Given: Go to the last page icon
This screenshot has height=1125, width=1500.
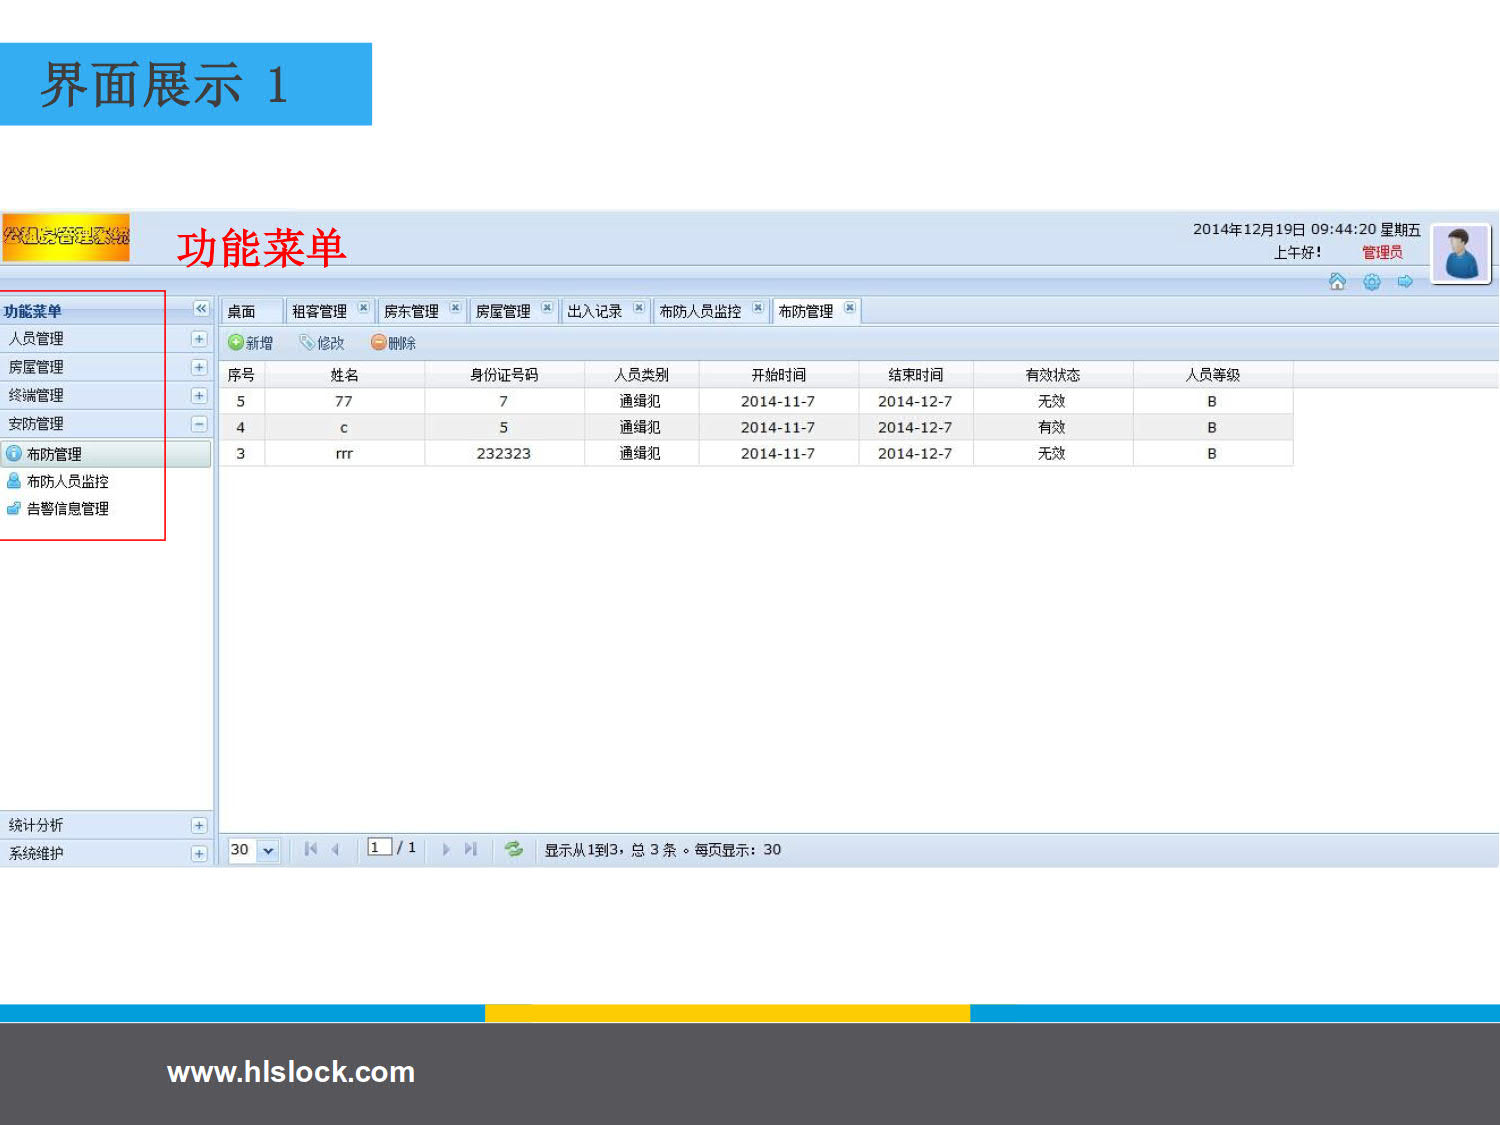Looking at the screenshot, I should click(470, 849).
